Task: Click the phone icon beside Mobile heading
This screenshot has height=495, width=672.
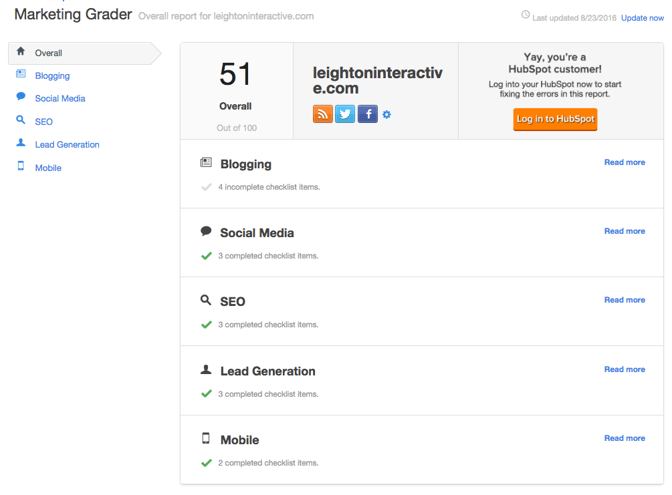Action: pos(206,438)
